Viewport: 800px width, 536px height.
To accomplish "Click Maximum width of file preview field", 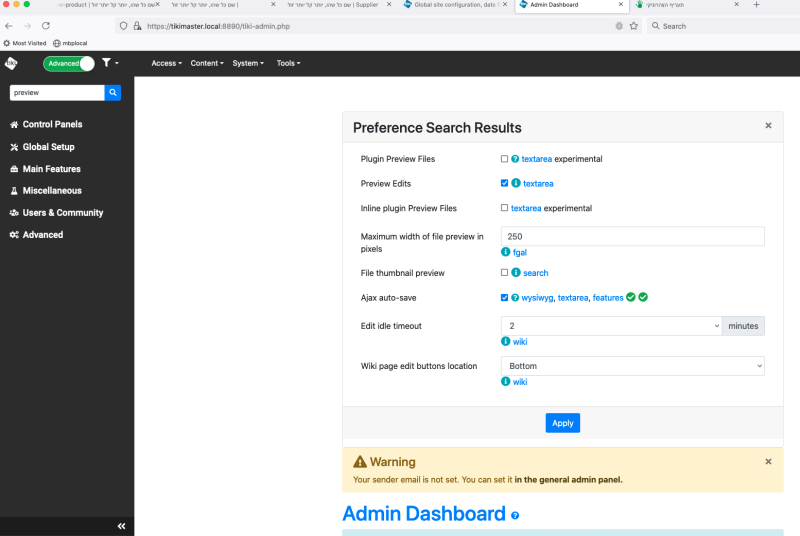I will 632,237.
